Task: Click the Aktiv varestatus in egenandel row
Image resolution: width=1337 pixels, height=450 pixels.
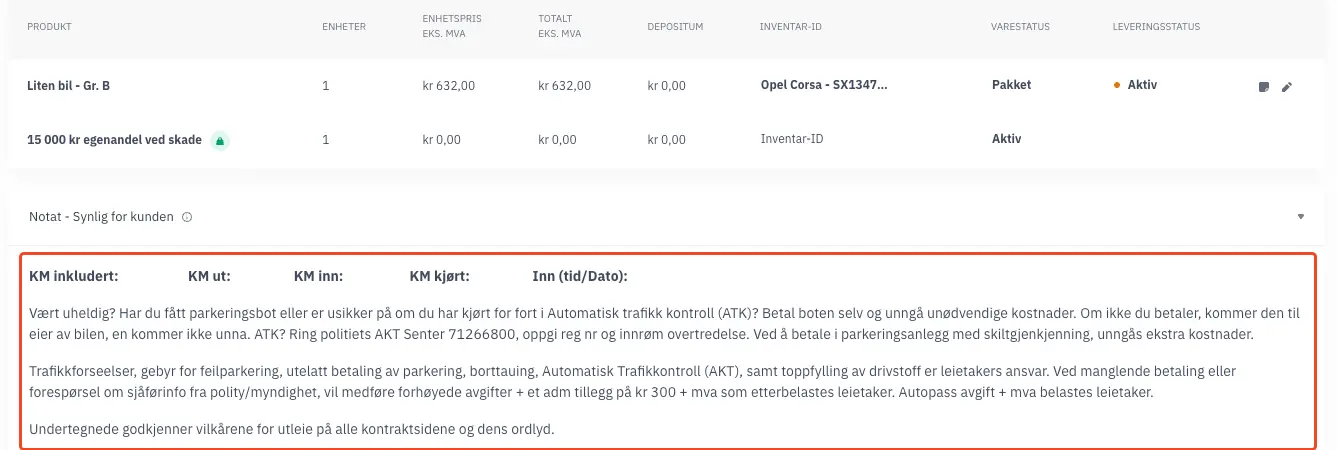Action: [x=1005, y=140]
